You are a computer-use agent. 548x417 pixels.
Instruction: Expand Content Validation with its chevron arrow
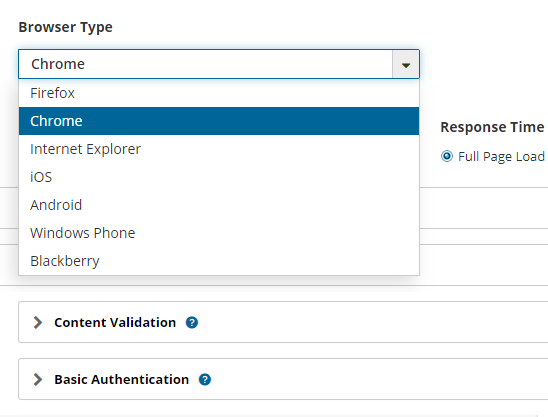click(38, 322)
